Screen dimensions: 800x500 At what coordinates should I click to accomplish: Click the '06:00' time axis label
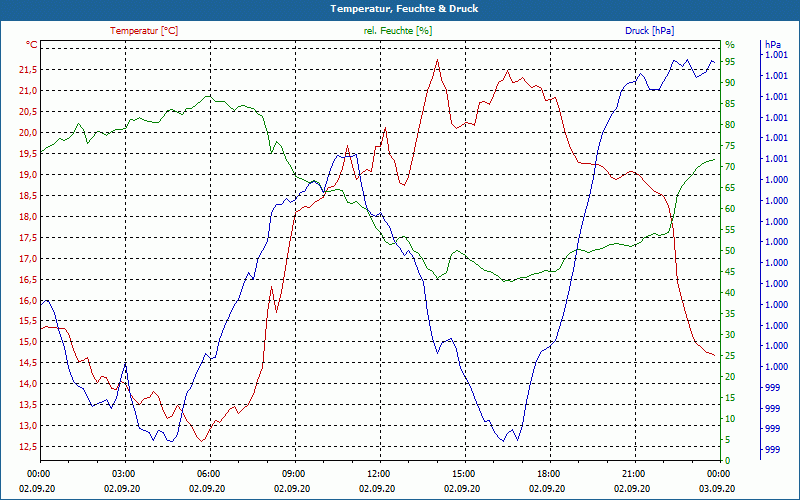pyautogui.click(x=208, y=473)
